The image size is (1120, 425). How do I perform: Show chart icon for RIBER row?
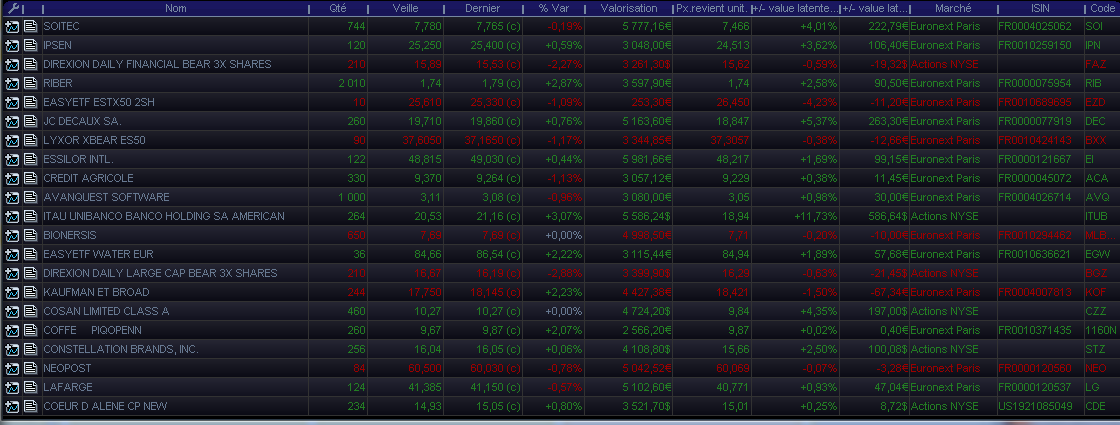tap(12, 83)
